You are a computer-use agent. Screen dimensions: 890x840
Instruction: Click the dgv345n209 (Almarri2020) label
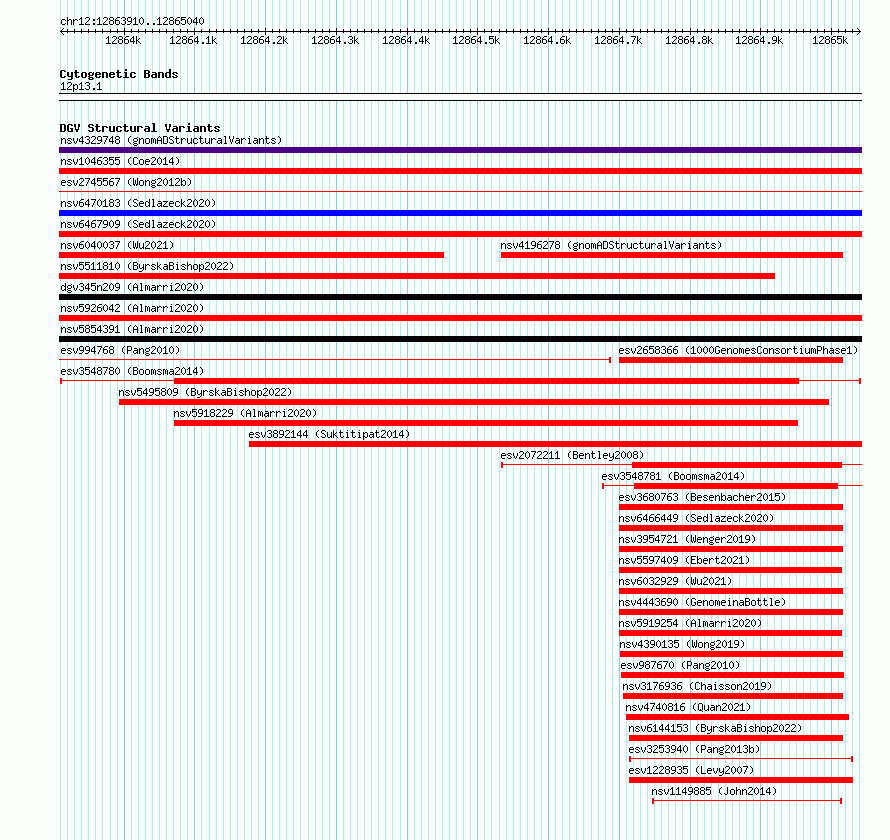[132, 287]
